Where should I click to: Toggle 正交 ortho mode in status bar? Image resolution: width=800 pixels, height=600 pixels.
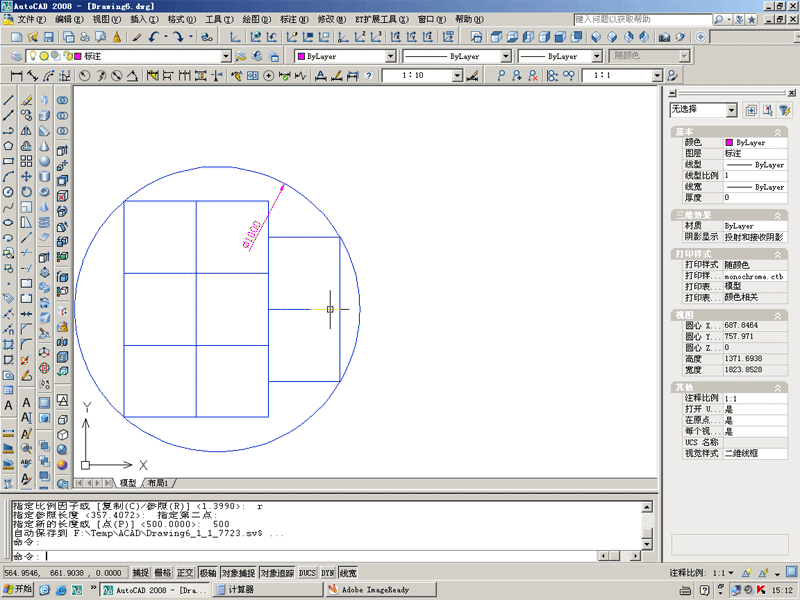(x=185, y=573)
